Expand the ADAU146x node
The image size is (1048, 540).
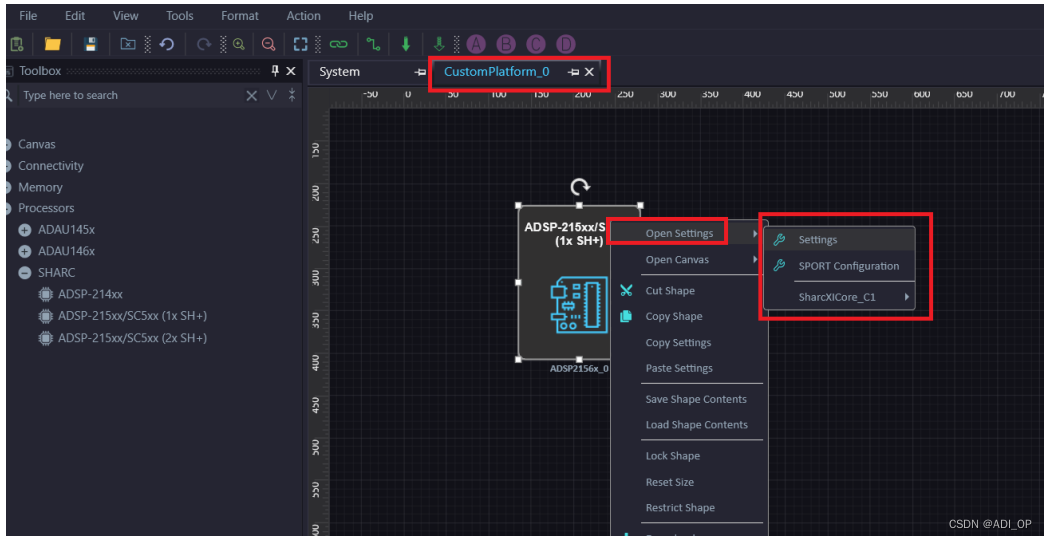click(x=25, y=251)
